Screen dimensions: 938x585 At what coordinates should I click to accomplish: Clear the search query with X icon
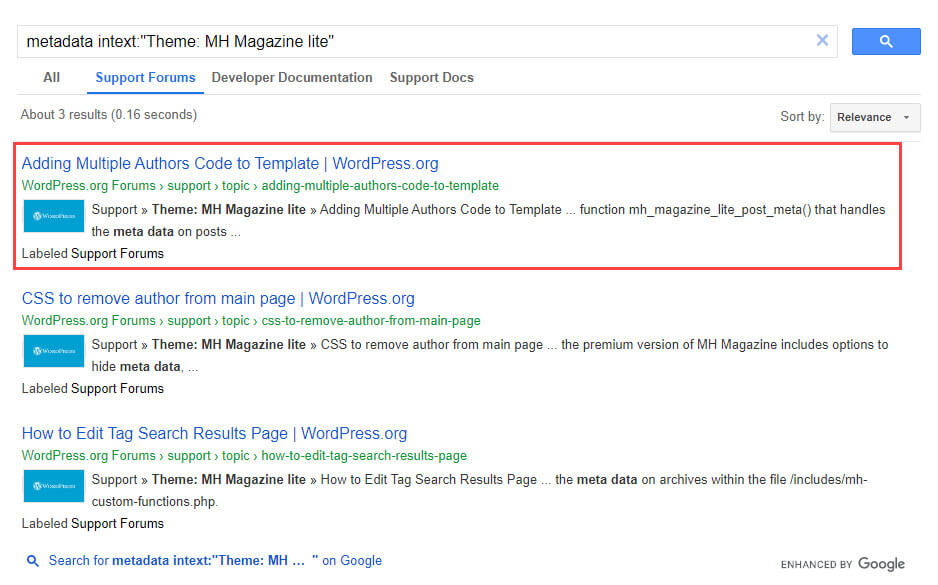click(x=822, y=40)
